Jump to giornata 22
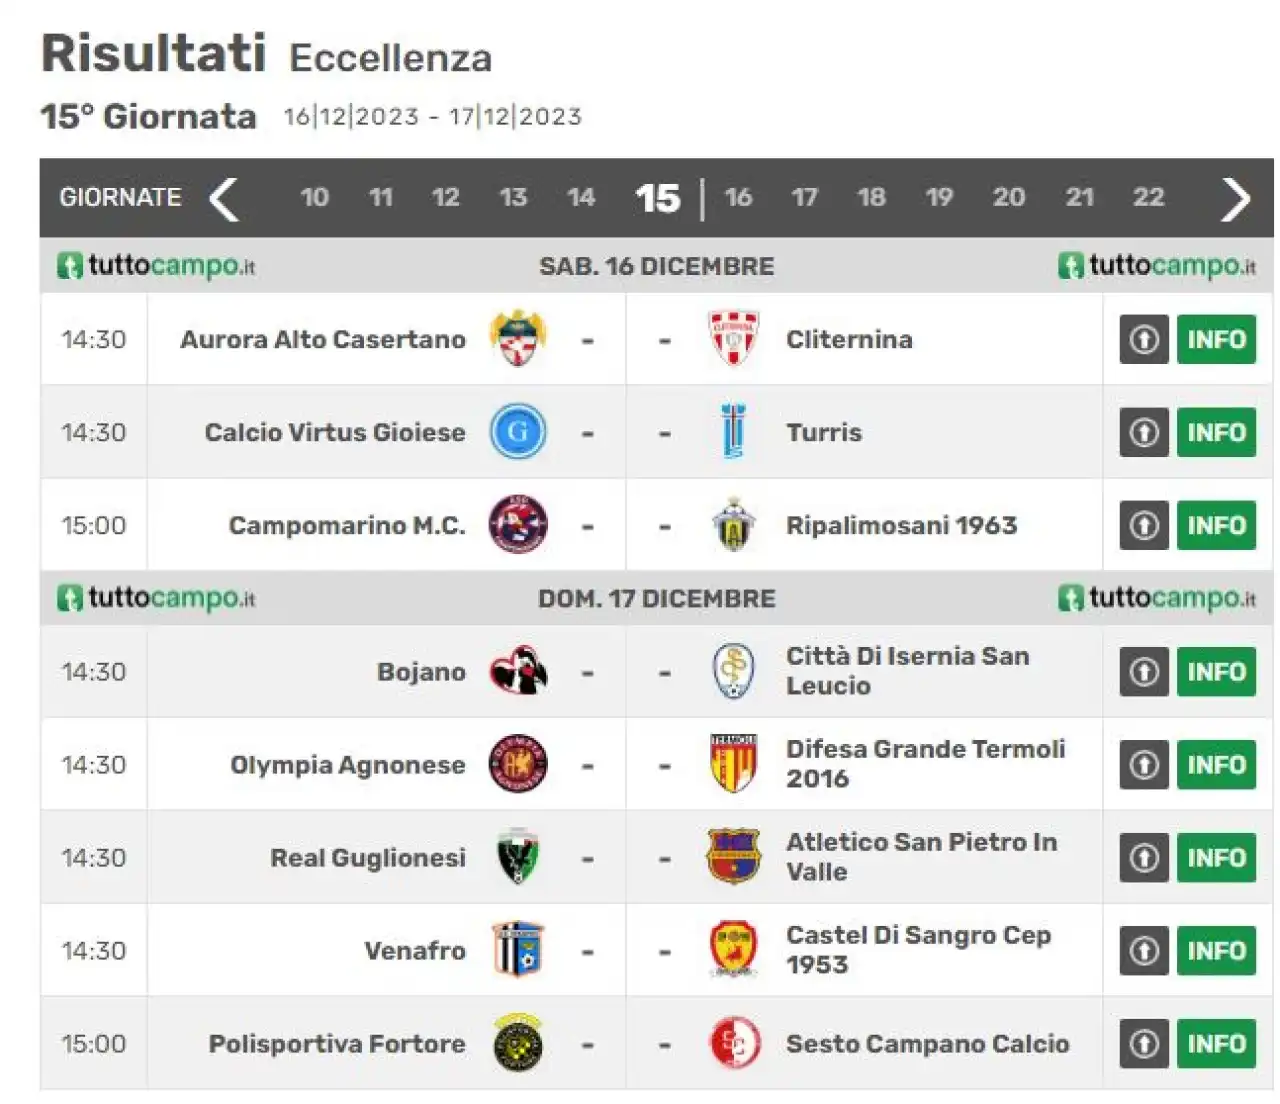1280x1104 pixels. click(1148, 197)
